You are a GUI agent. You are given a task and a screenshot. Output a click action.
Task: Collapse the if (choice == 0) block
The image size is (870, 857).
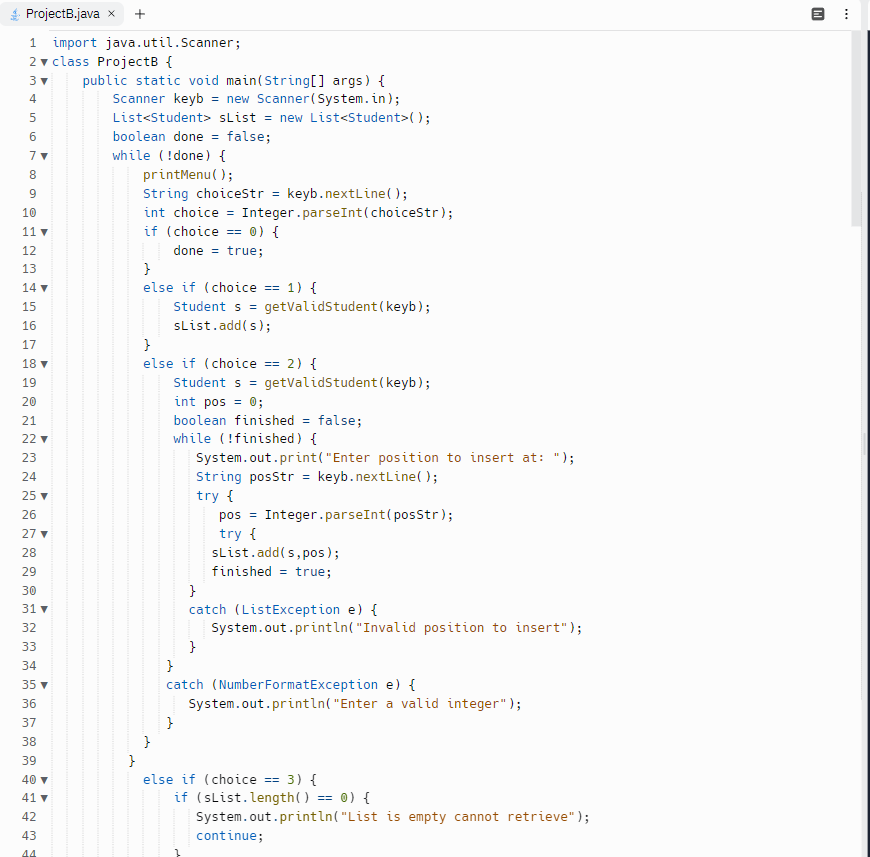(45, 231)
